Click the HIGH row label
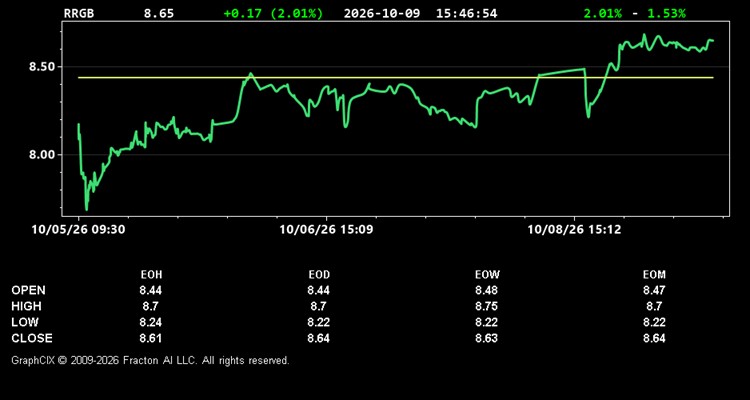This screenshot has width=750, height=400. (26, 306)
